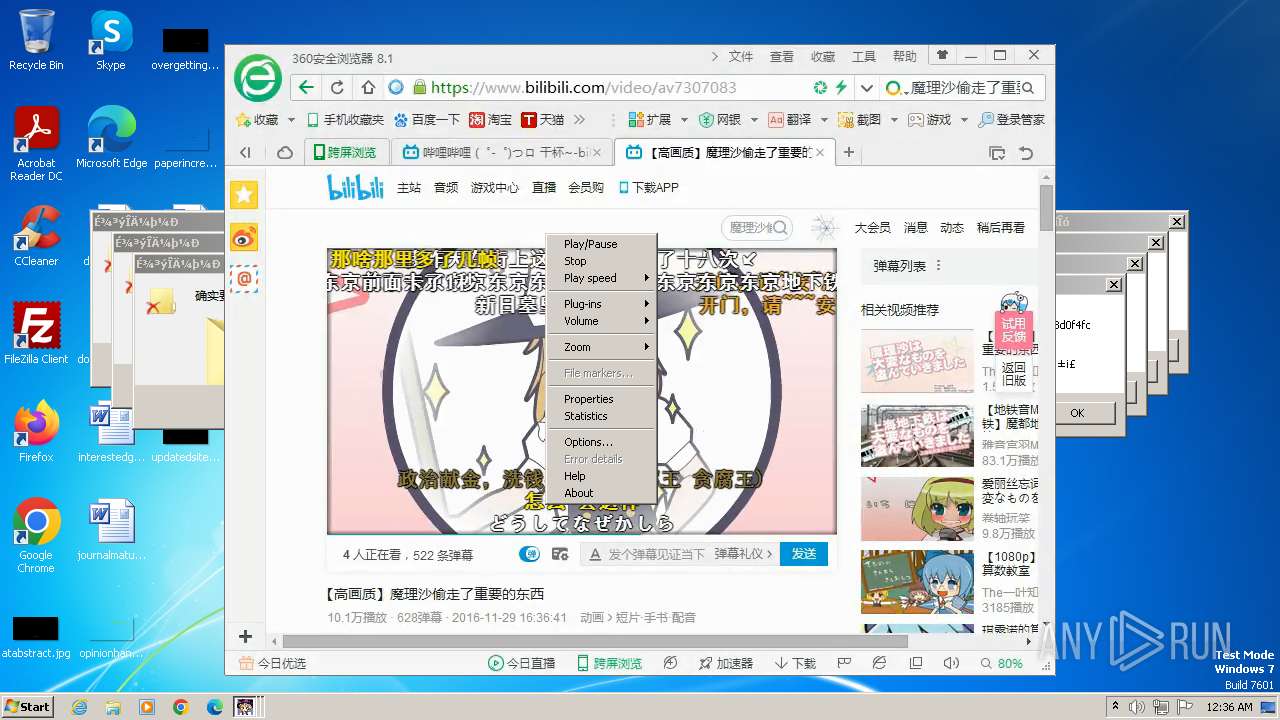Open the 文件 menu
1280x720 pixels.
pos(741,57)
